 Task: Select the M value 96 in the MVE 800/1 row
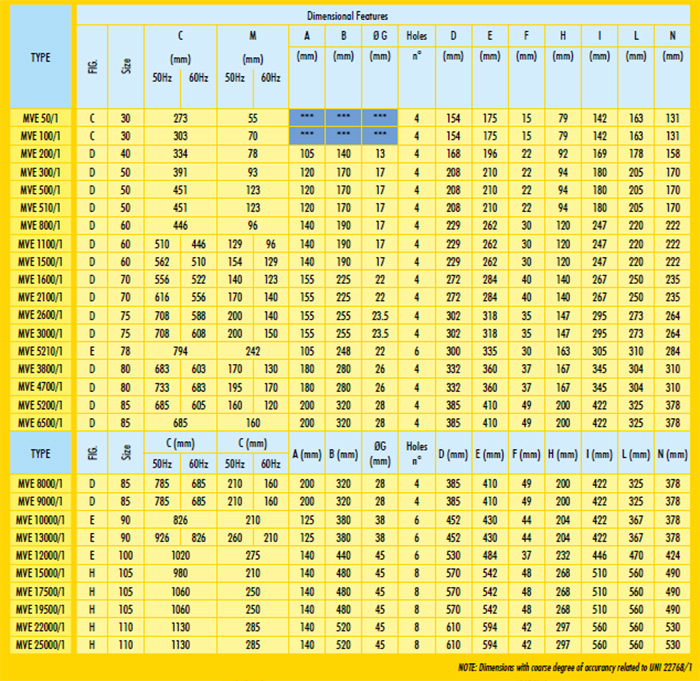pos(253,226)
